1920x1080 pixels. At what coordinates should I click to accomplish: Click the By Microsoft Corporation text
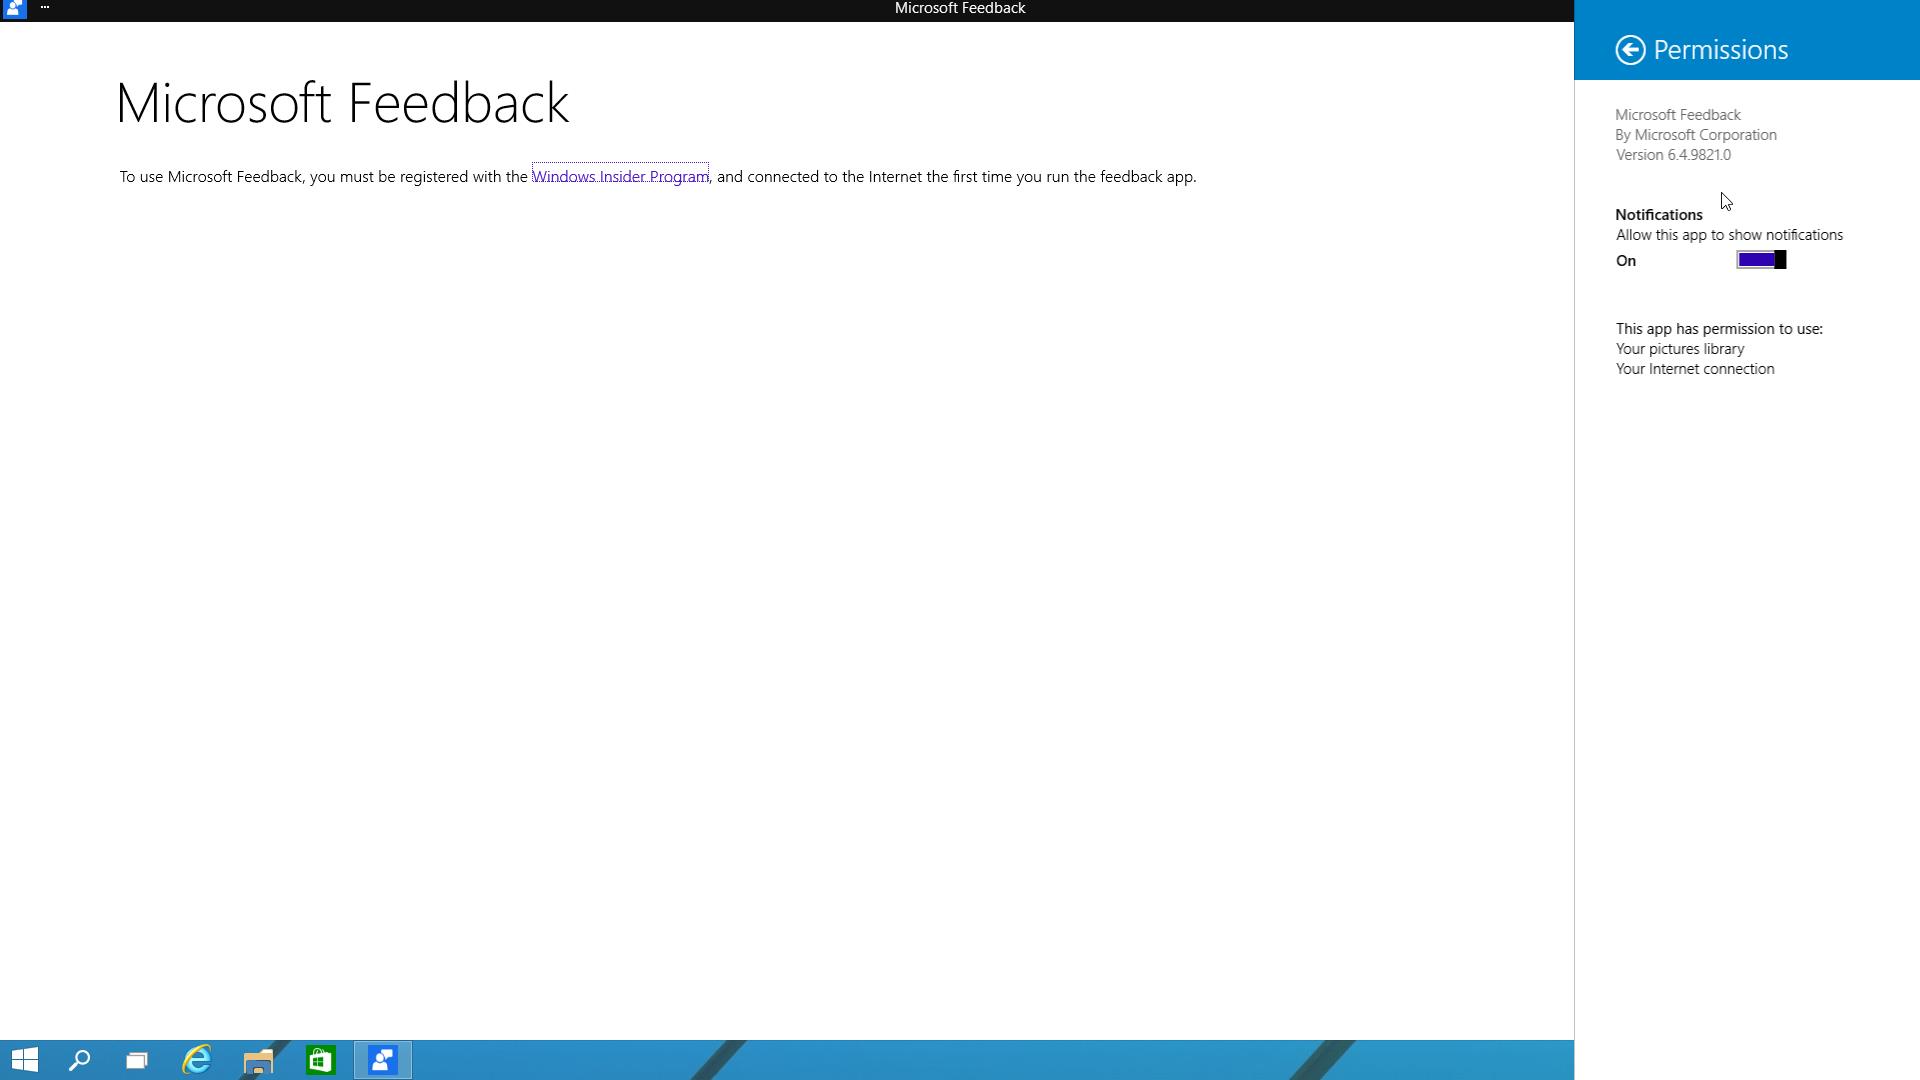(x=1696, y=135)
